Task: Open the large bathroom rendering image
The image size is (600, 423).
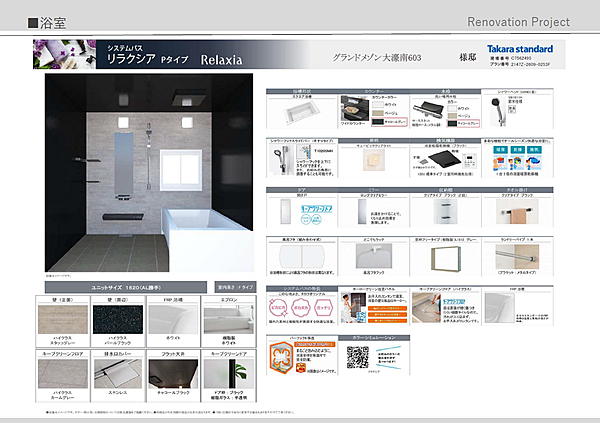Action: 149,173
